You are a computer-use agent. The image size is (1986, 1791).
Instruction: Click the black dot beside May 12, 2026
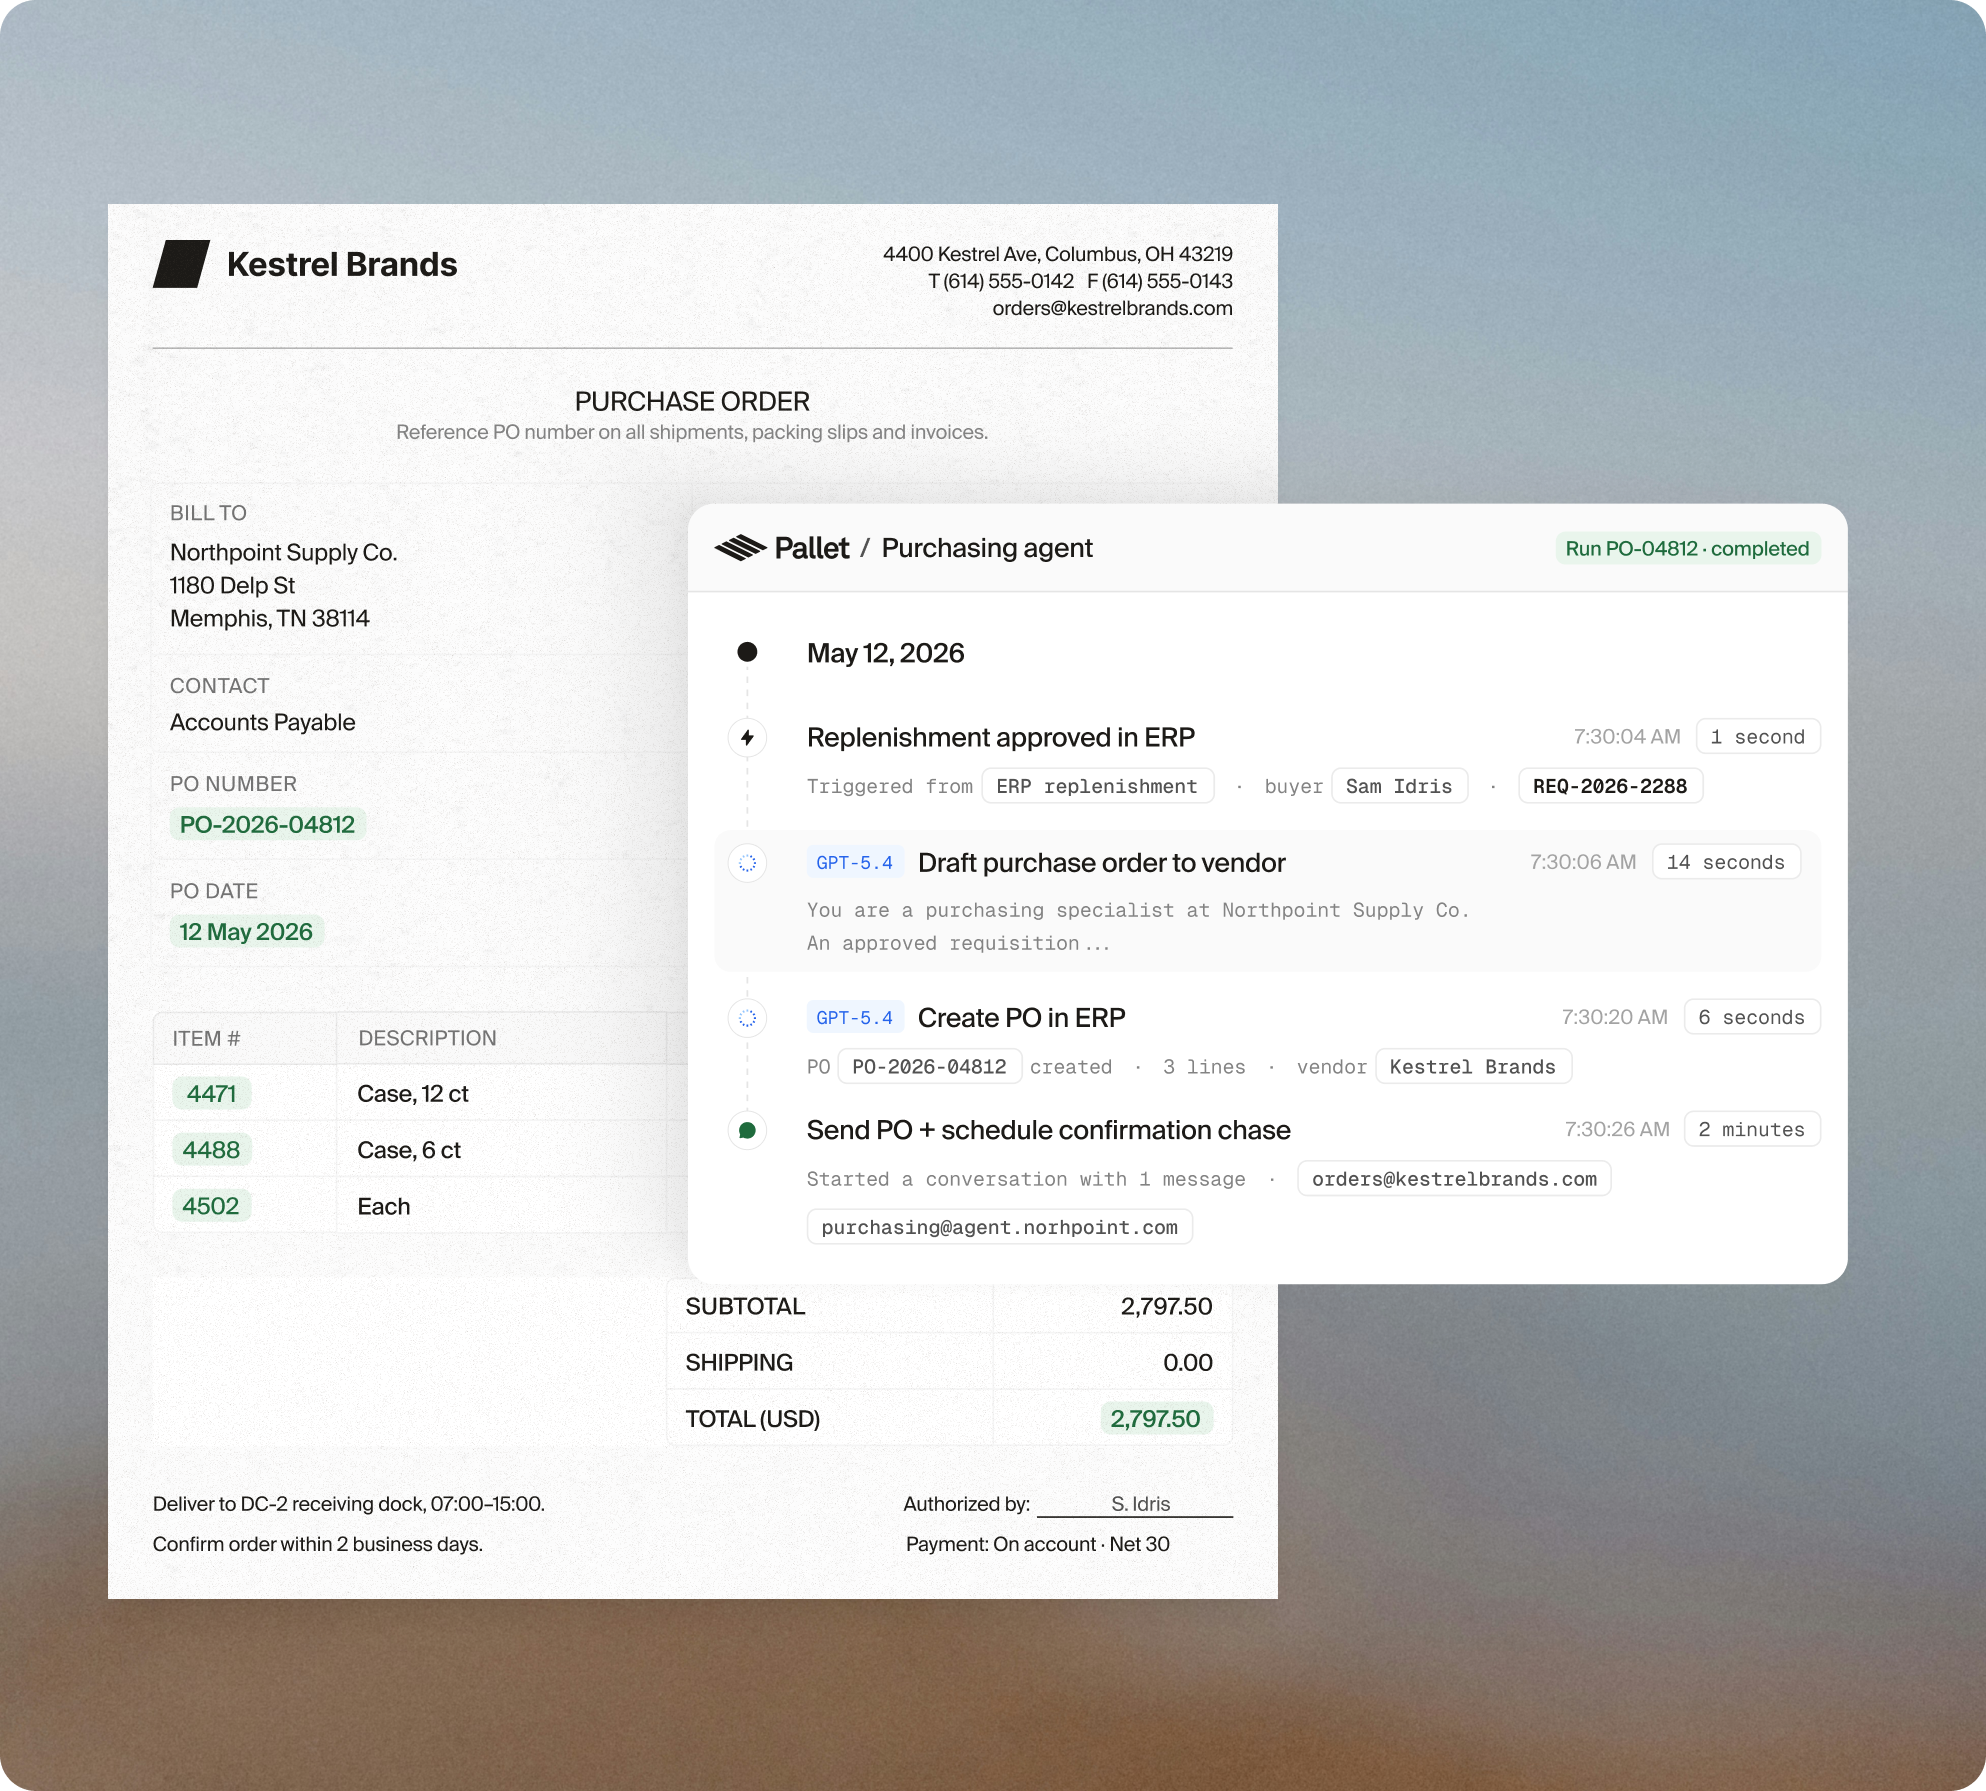tap(747, 652)
